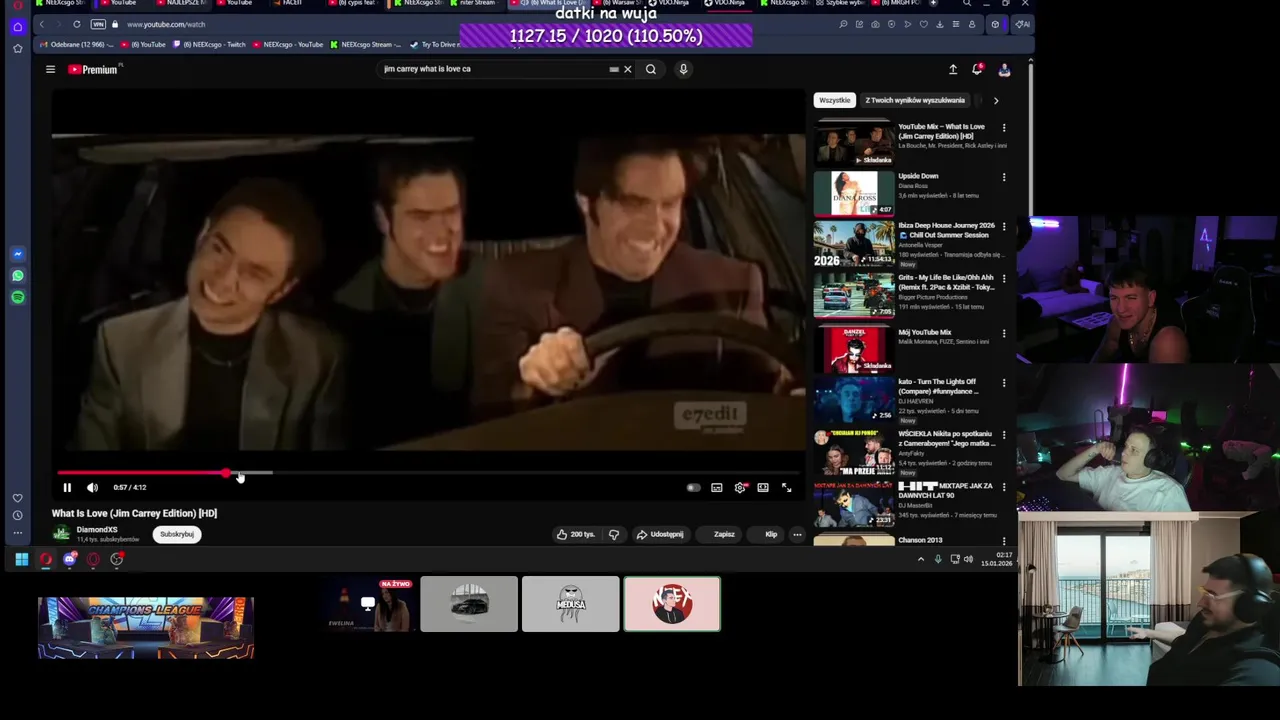Image resolution: width=1280 pixels, height=720 pixels.
Task: Open the DiamondXS channel name
Action: pos(97,529)
